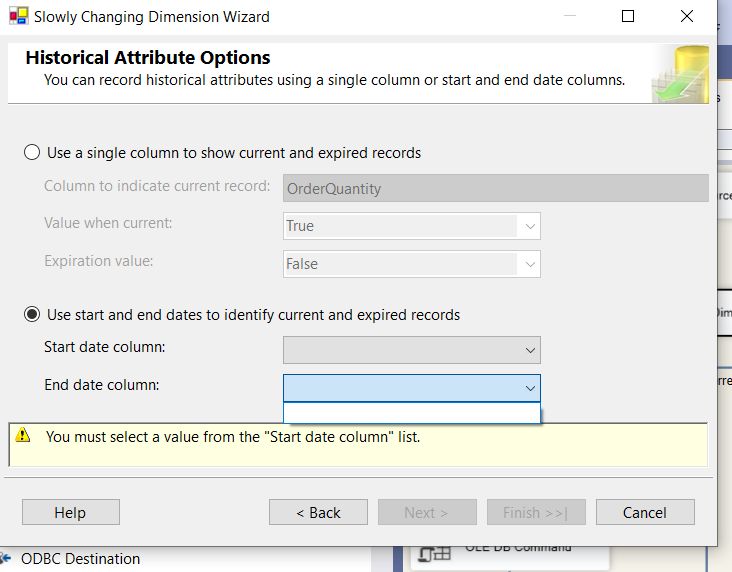Select ODBC Destination in the toolbox

(x=80, y=559)
